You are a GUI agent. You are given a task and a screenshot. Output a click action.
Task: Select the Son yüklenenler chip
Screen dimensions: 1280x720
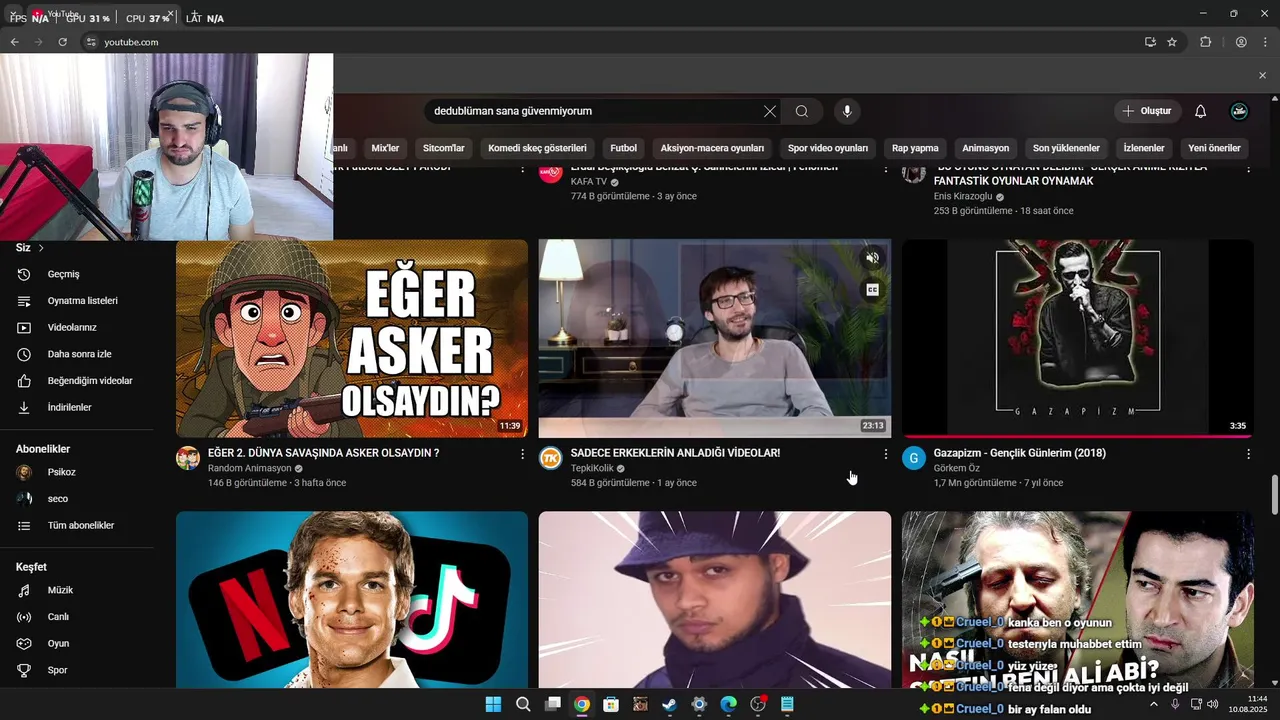pyautogui.click(x=1066, y=148)
